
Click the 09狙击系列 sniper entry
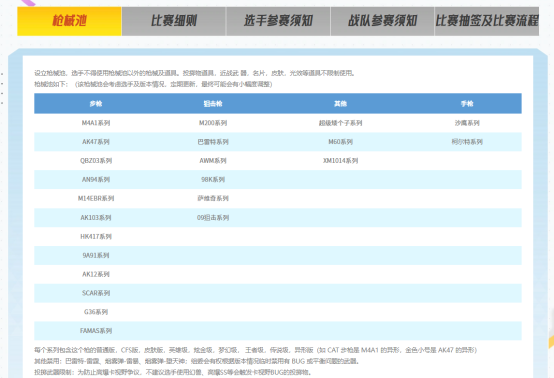pyautogui.click(x=213, y=218)
